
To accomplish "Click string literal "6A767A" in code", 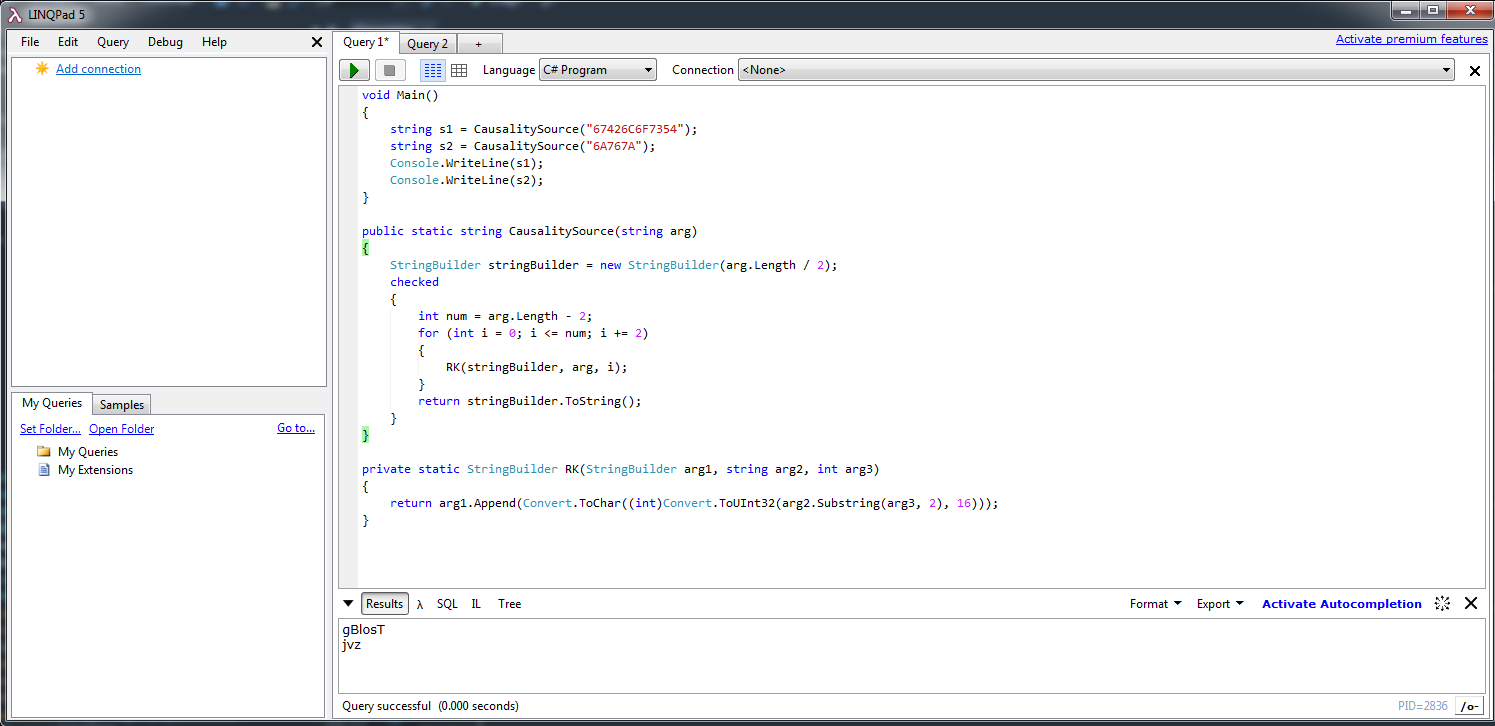I will tap(614, 146).
